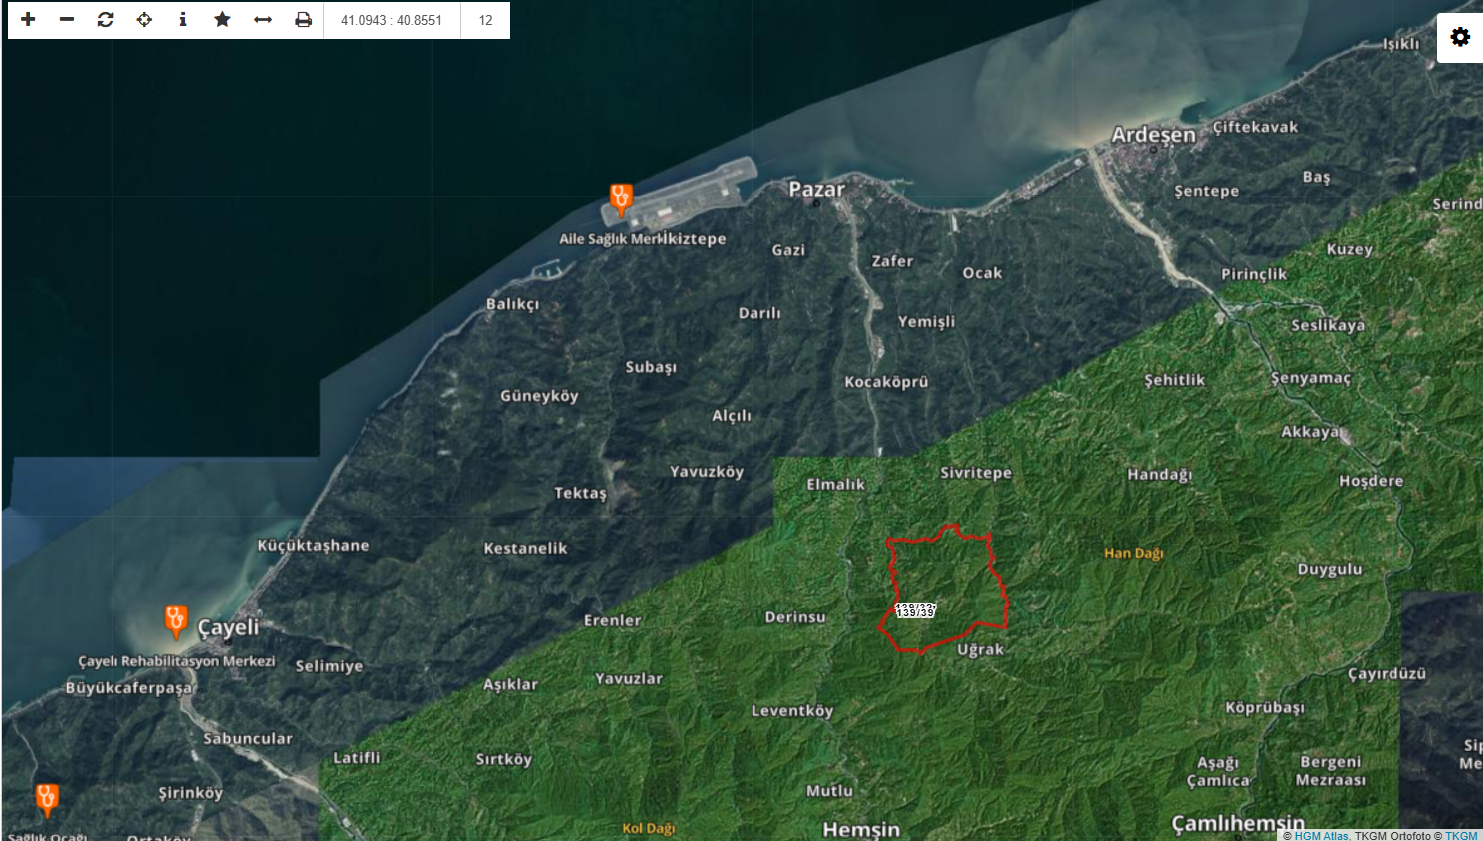Open favorites with the star icon
This screenshot has width=1483, height=841.
coord(222,20)
